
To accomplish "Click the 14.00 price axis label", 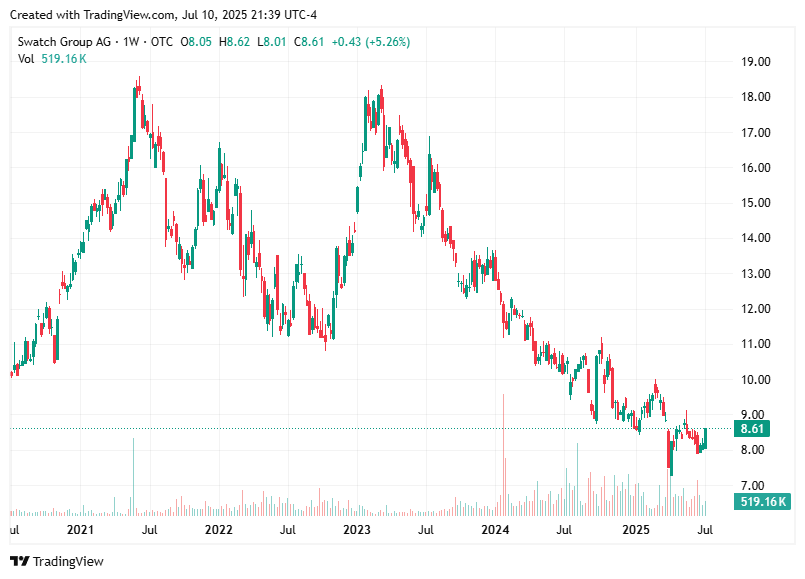I will (x=756, y=238).
